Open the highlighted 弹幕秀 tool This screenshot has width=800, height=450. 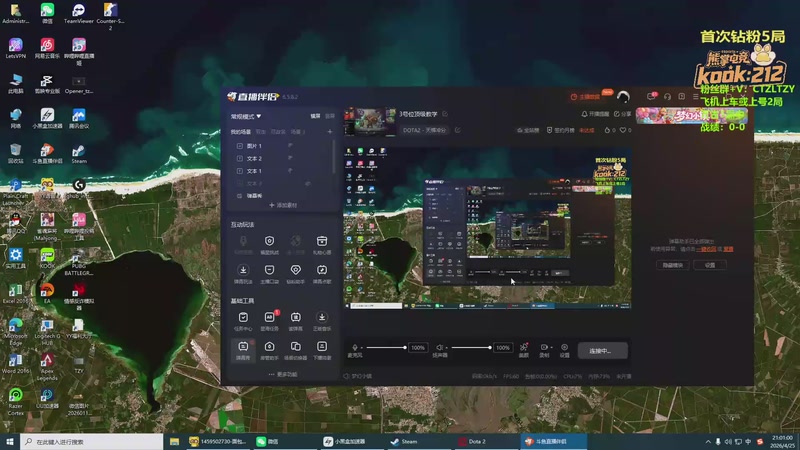coord(243,350)
